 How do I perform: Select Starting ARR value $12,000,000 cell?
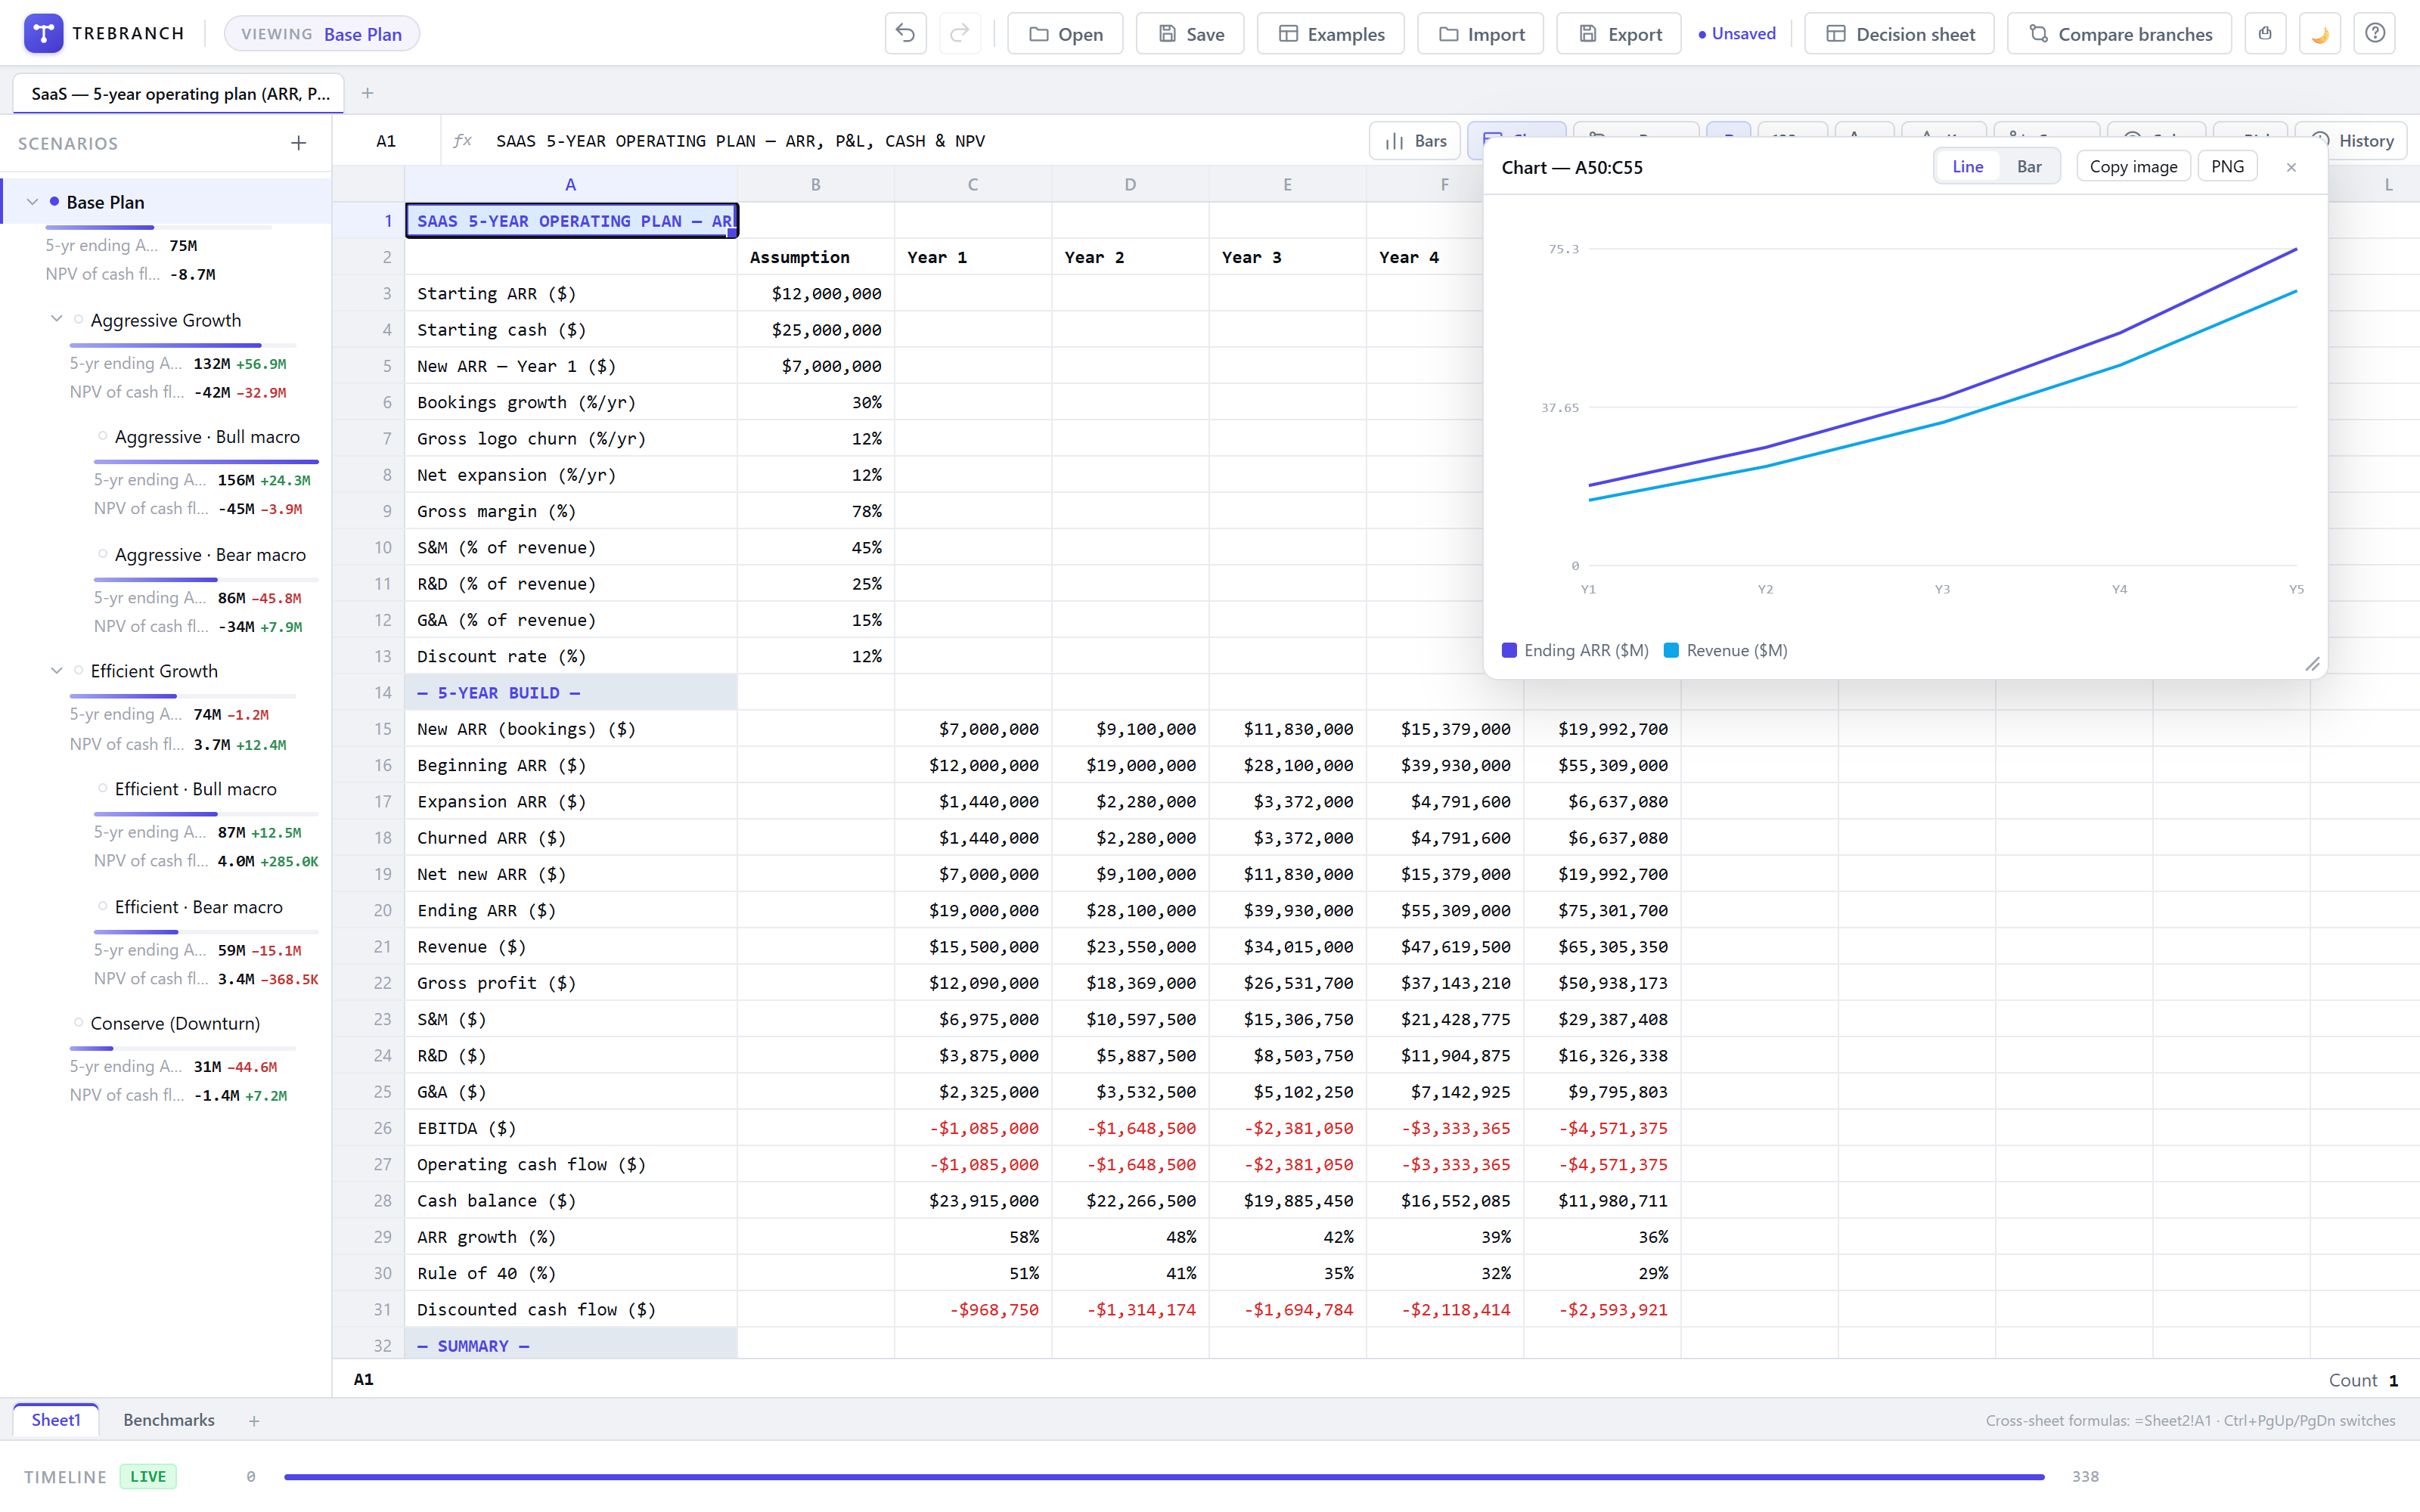815,293
